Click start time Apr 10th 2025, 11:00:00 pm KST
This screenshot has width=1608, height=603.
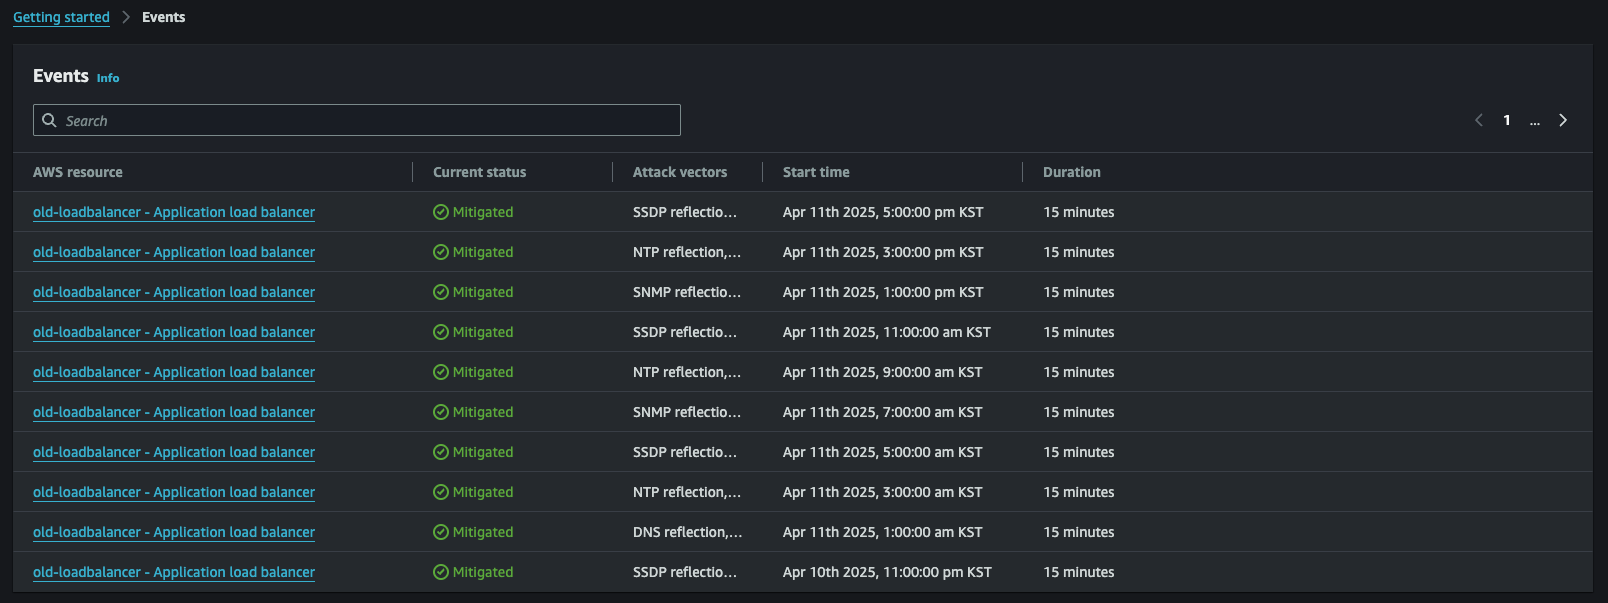[x=887, y=572]
